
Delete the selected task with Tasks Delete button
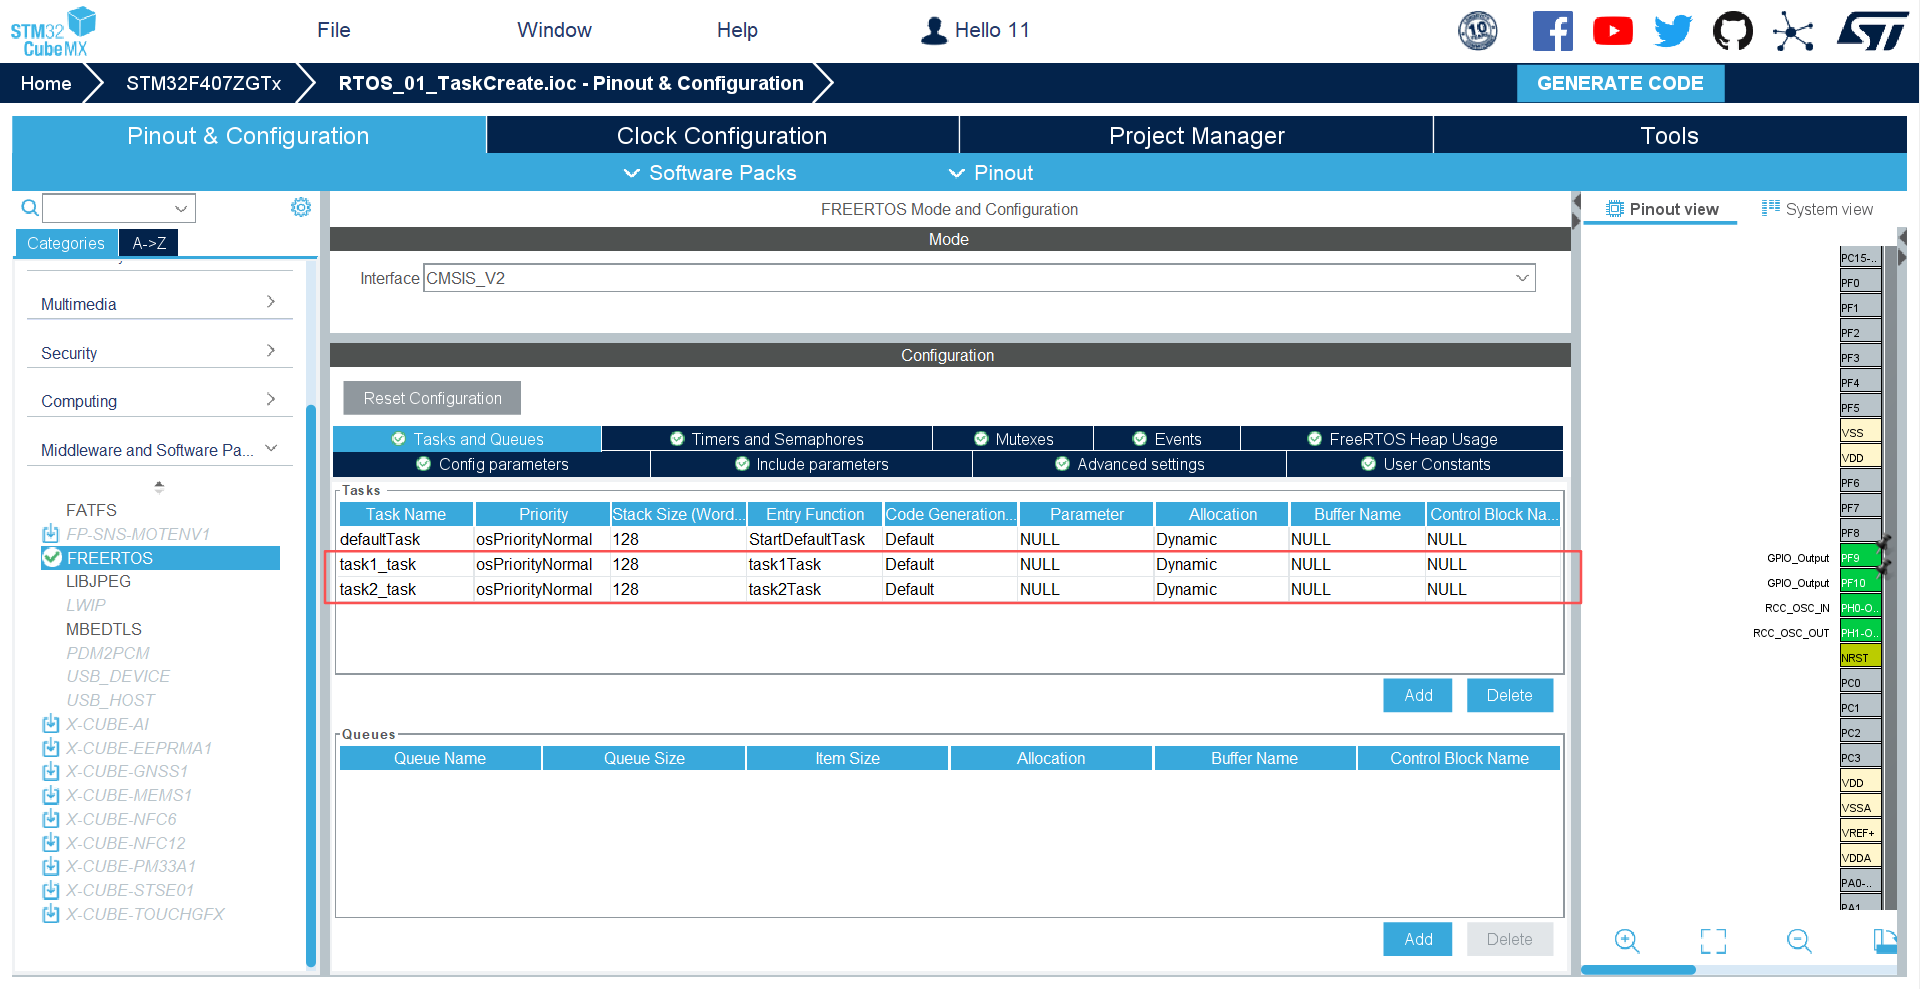[1509, 695]
